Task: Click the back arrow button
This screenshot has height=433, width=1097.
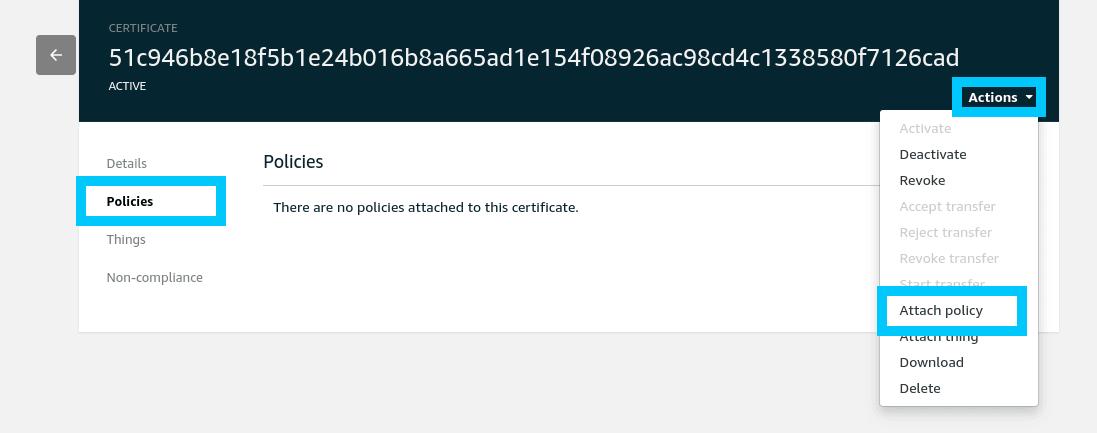Action: tap(56, 55)
